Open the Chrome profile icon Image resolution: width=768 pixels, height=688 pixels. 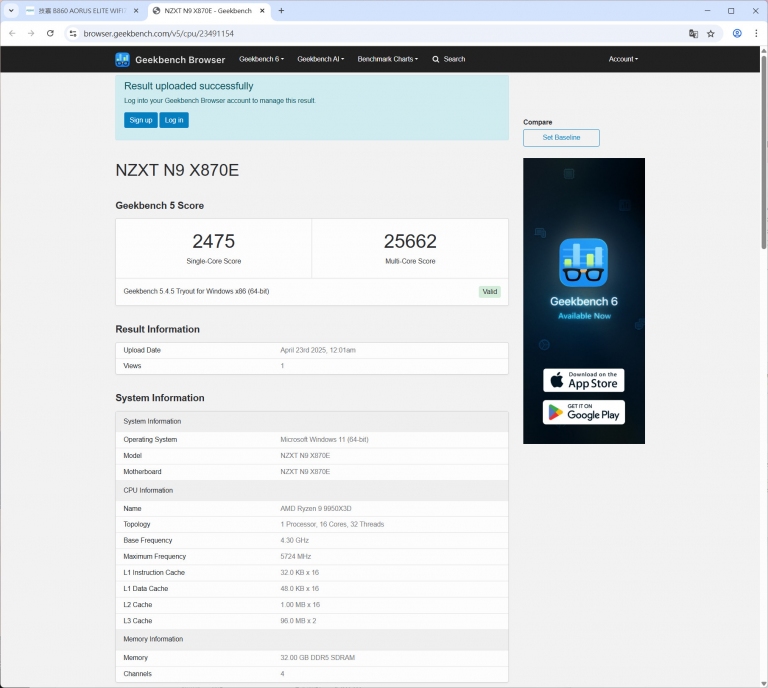737,33
